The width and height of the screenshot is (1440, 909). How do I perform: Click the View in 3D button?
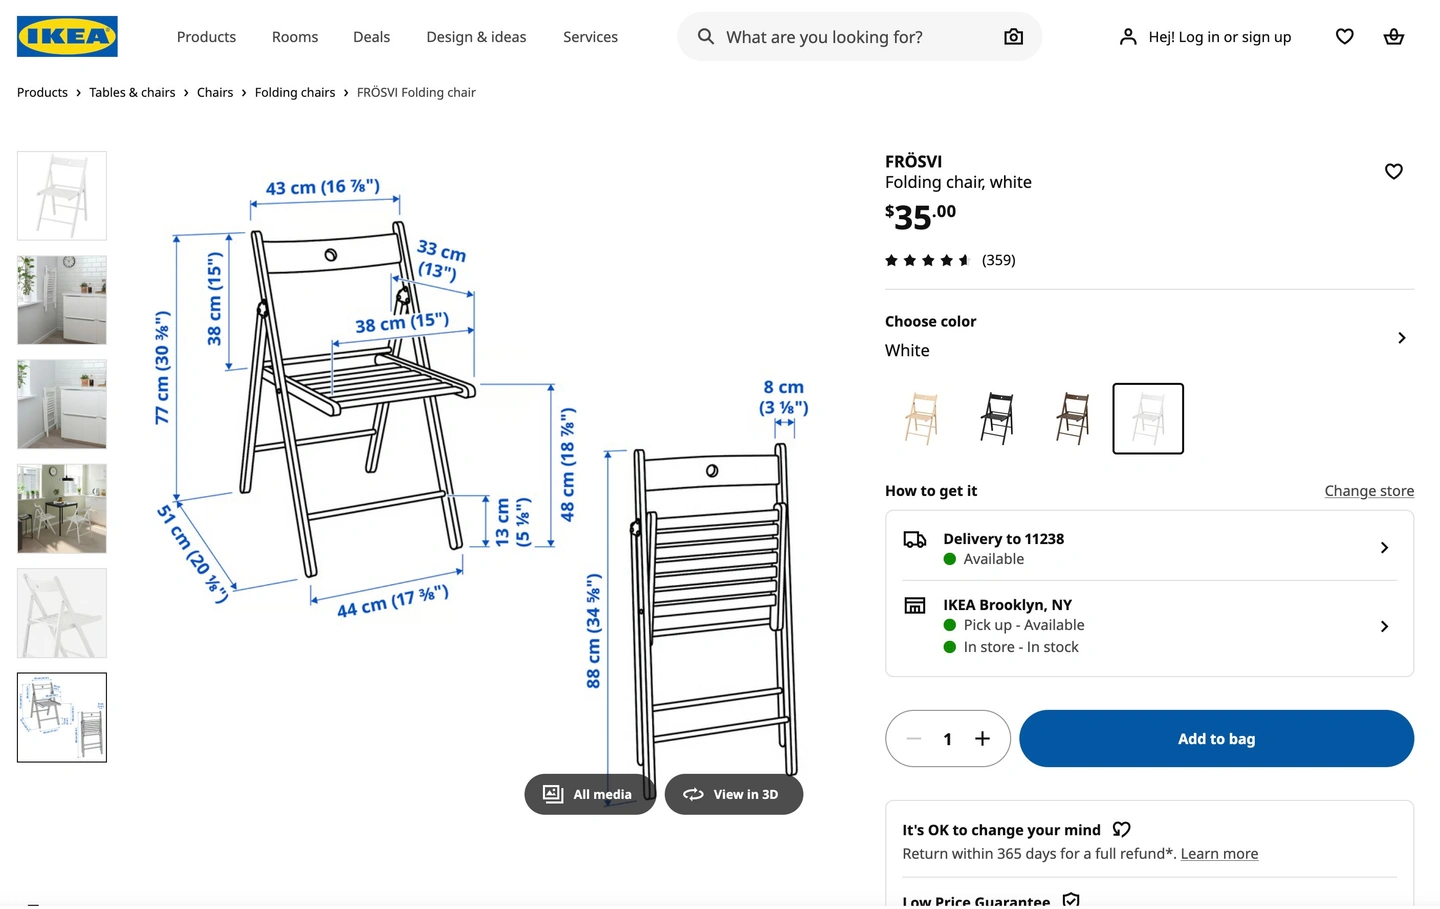(x=733, y=795)
